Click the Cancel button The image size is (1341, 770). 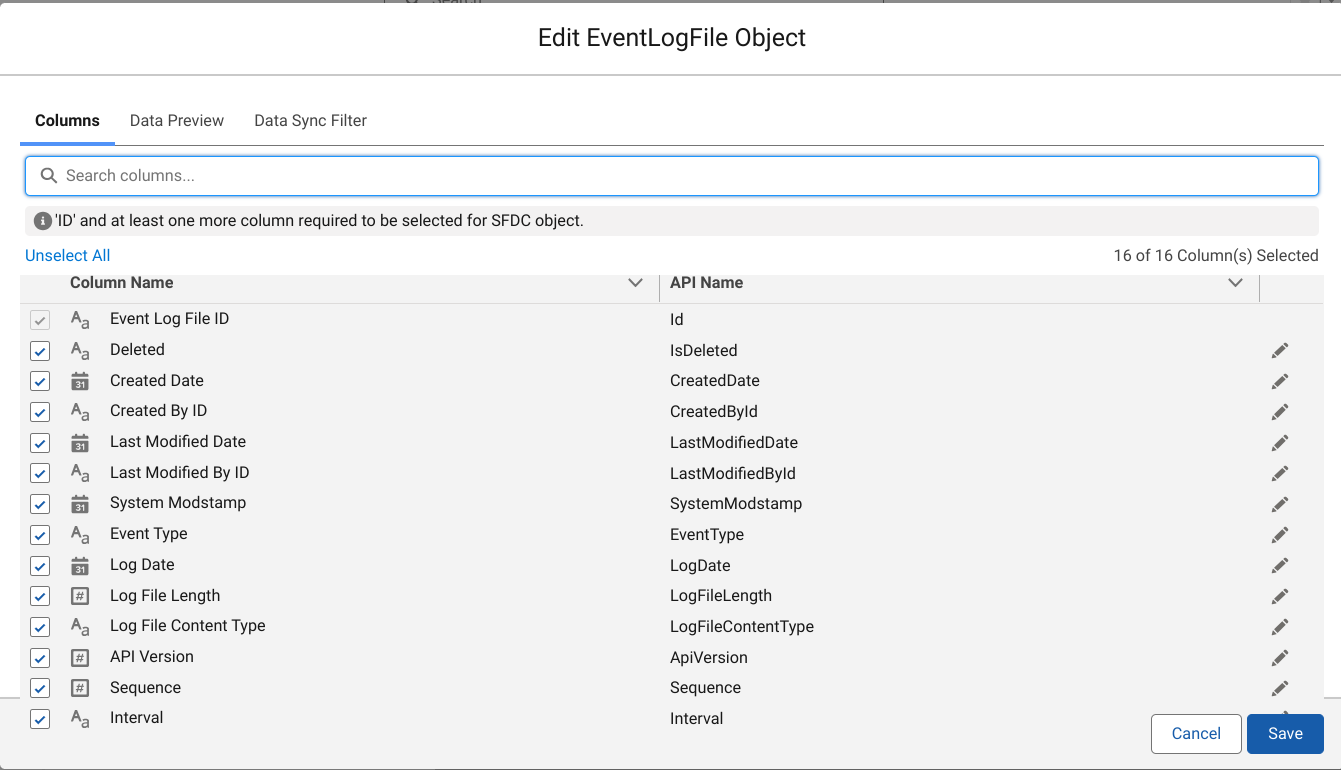point(1196,734)
